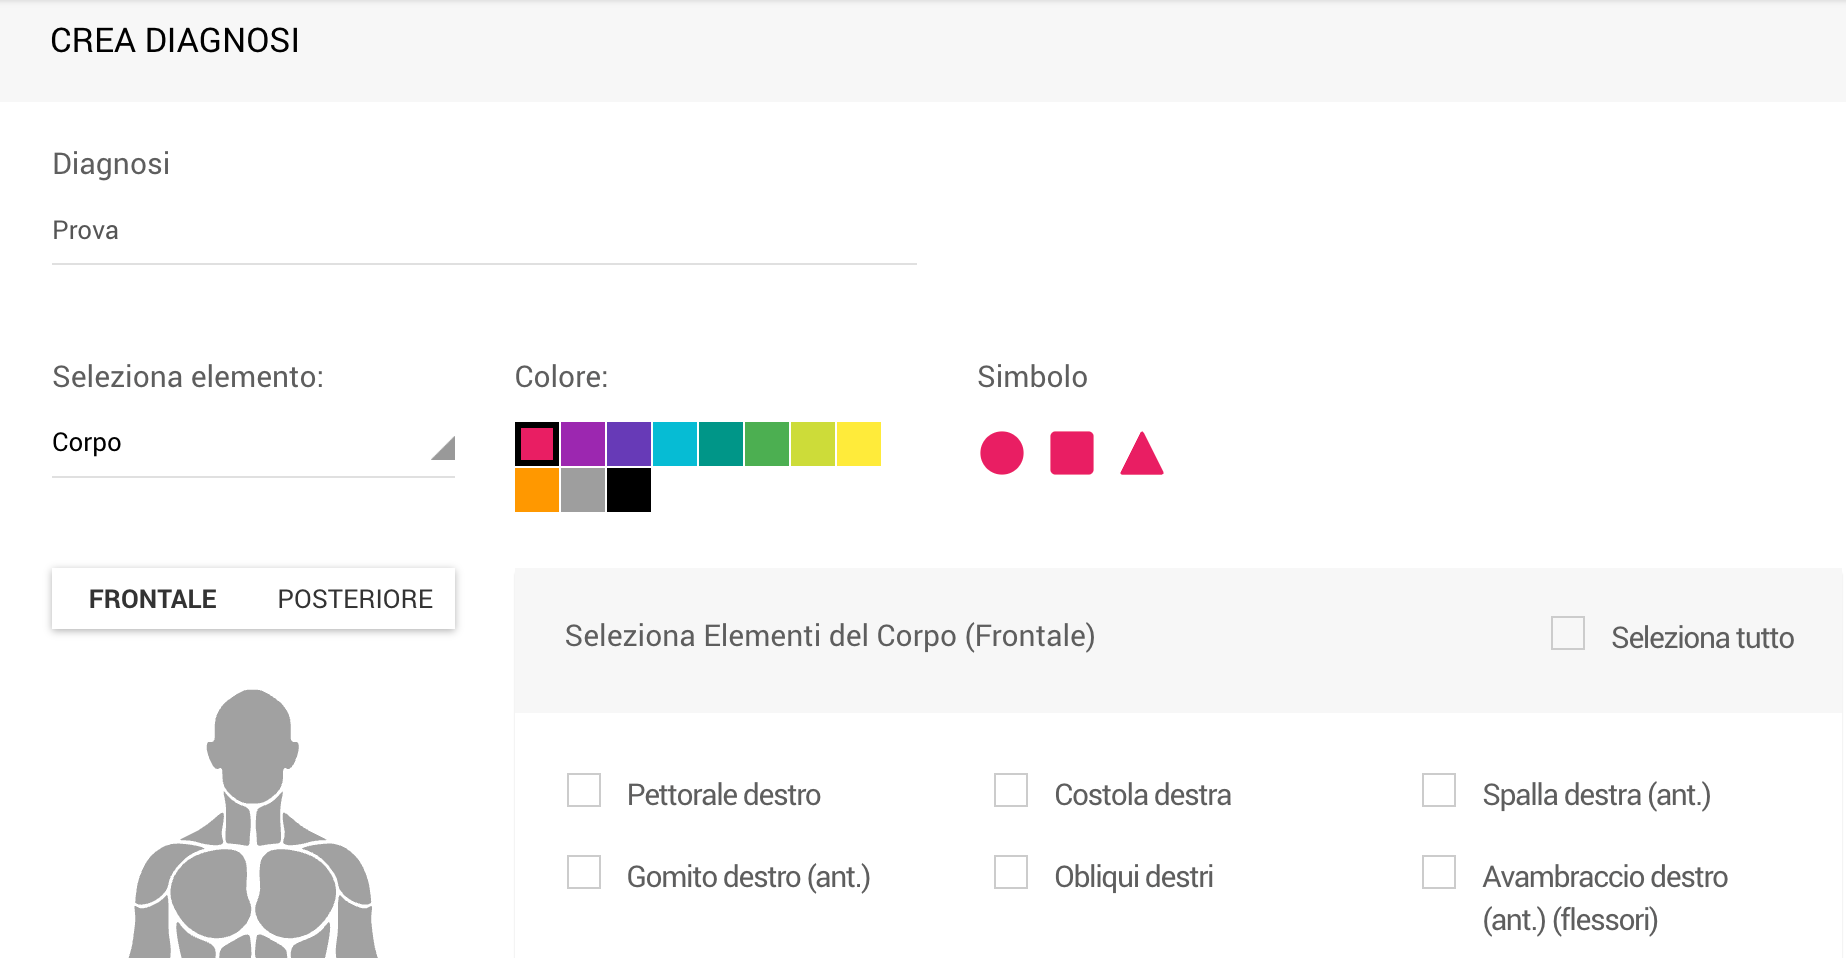The height and width of the screenshot is (958, 1846).
Task: Select the square symbol
Action: click(1071, 453)
